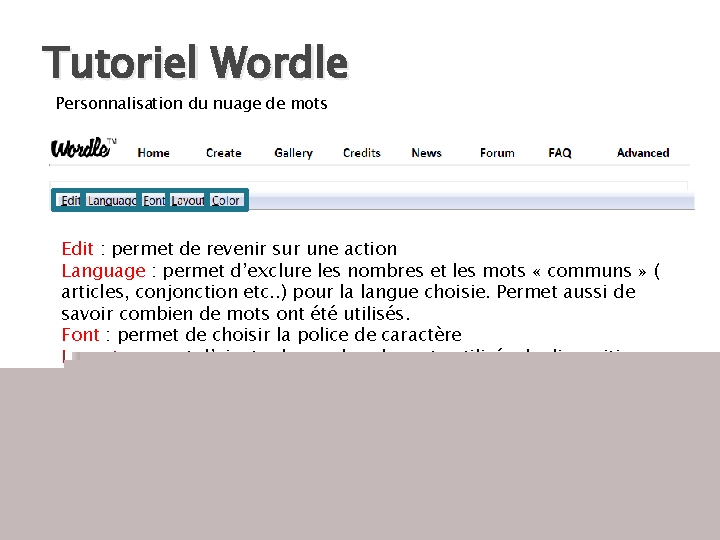Open the Edit menu
Viewport: 720px width, 540px height.
69,200
